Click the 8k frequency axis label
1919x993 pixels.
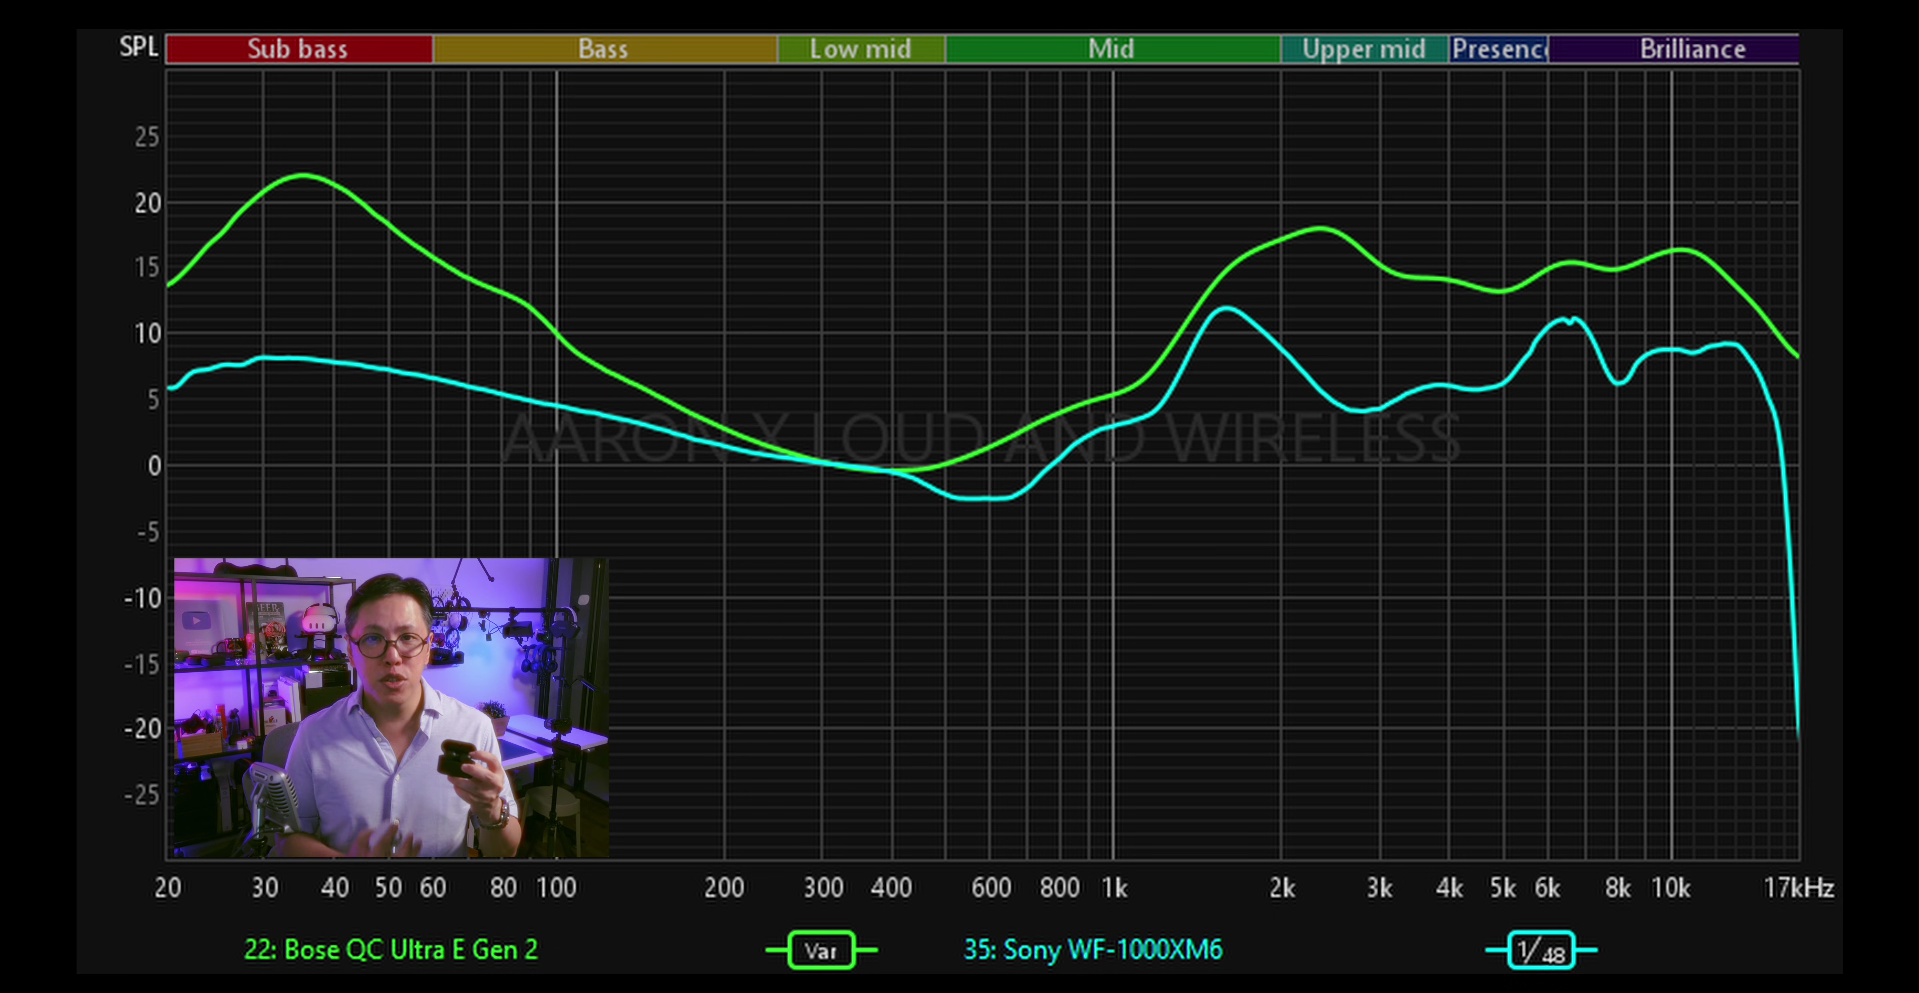(x=1617, y=888)
